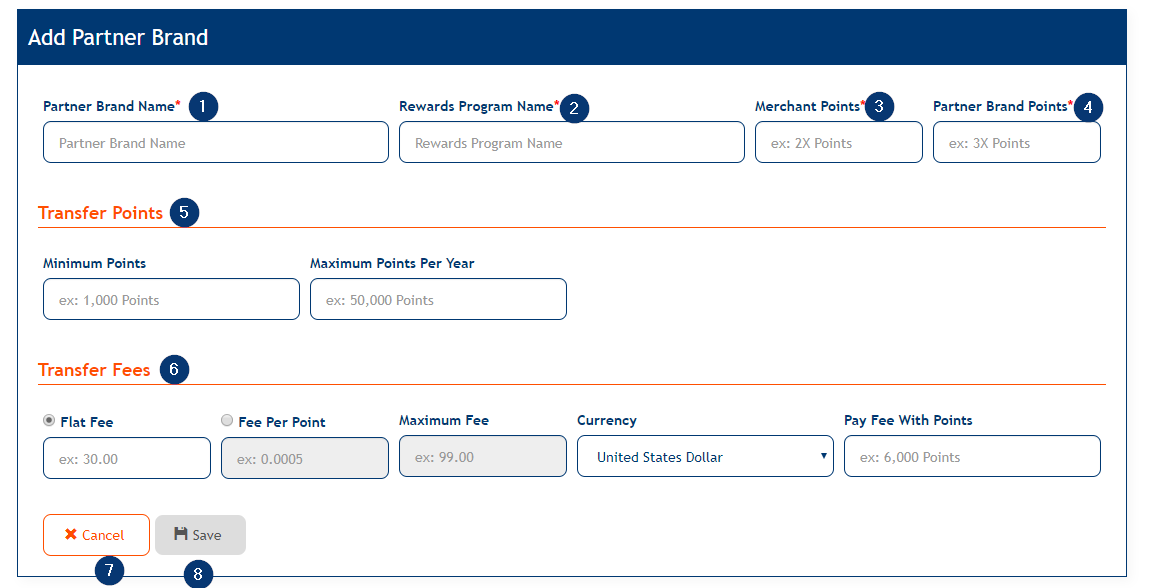Click the Pay Fee With Points field
Image resolution: width=1153 pixels, height=588 pixels.
coord(971,457)
